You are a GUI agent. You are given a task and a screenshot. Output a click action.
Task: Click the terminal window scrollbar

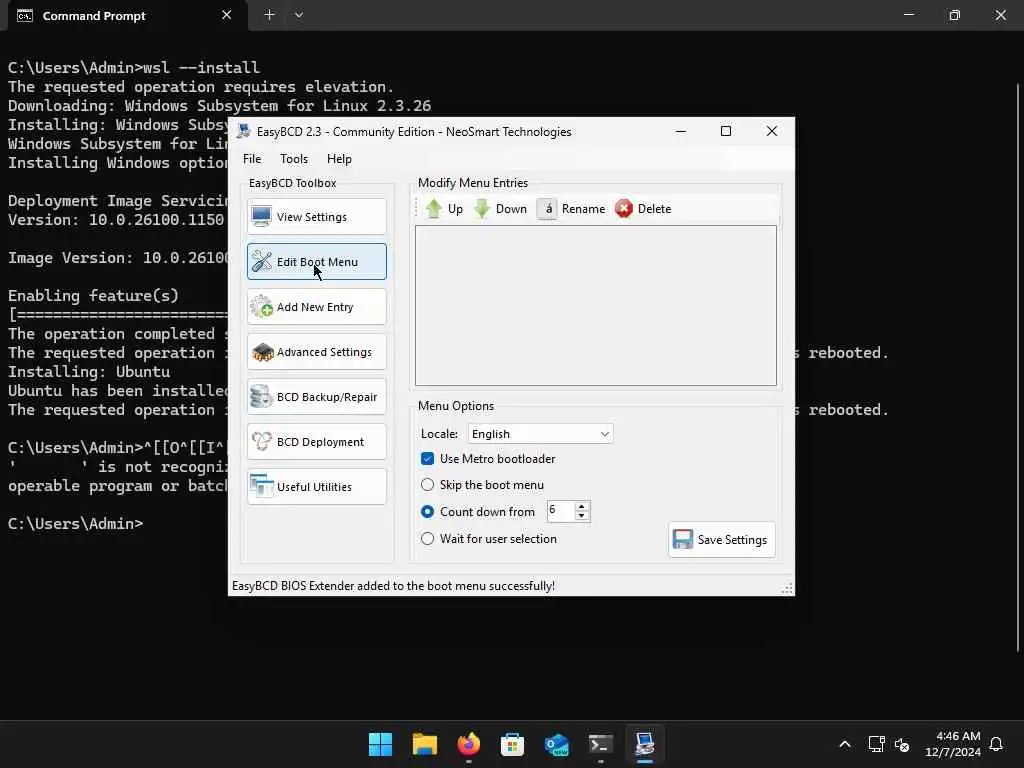point(1018,366)
